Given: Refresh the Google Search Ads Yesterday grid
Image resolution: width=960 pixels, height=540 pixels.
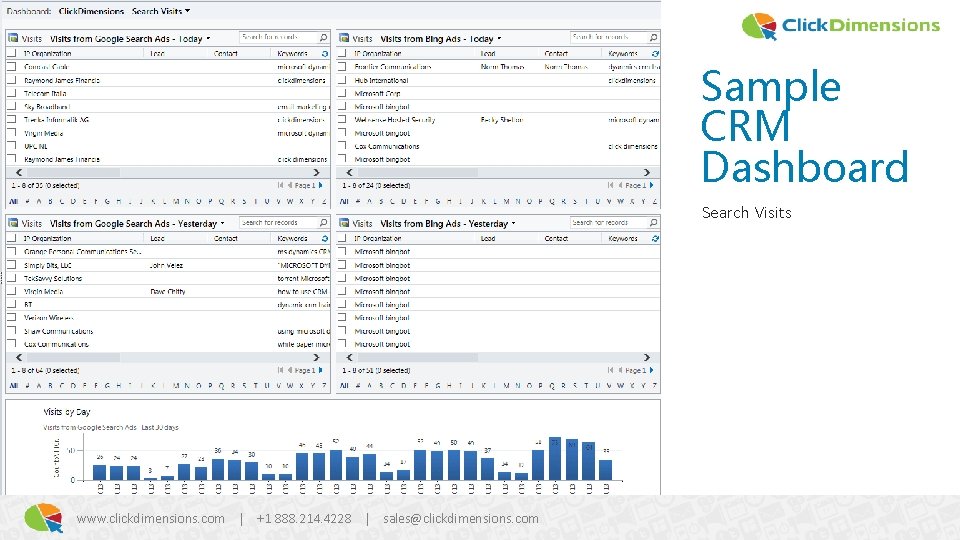Looking at the screenshot, I should pyautogui.click(x=324, y=239).
